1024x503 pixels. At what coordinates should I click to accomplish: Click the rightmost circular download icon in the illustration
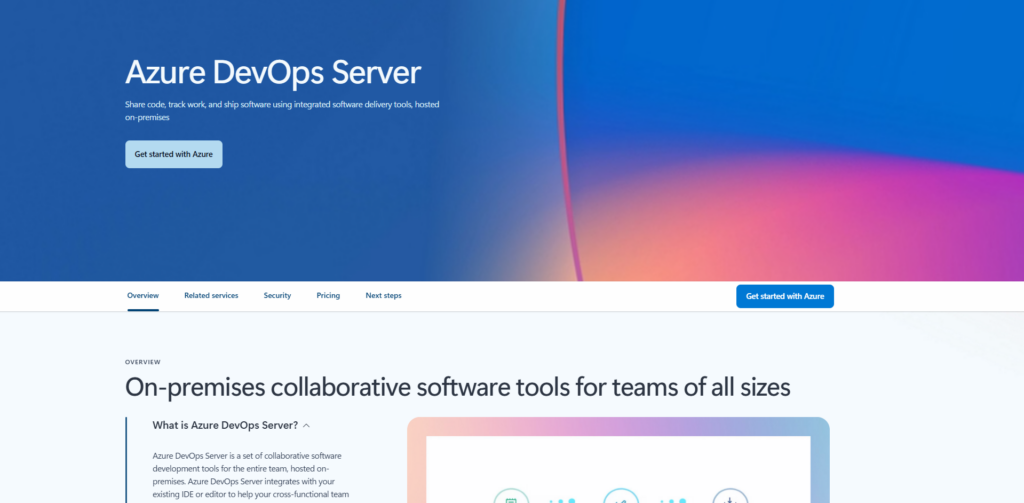(729, 497)
